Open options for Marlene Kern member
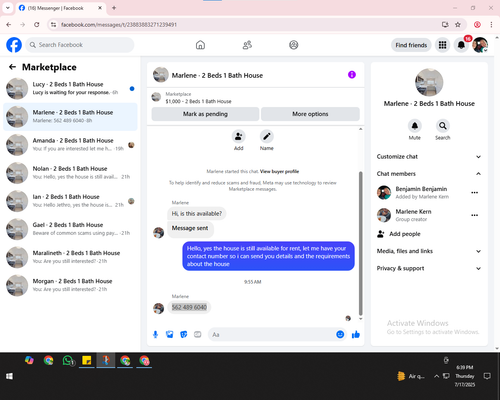The image size is (500, 400). 475,215
